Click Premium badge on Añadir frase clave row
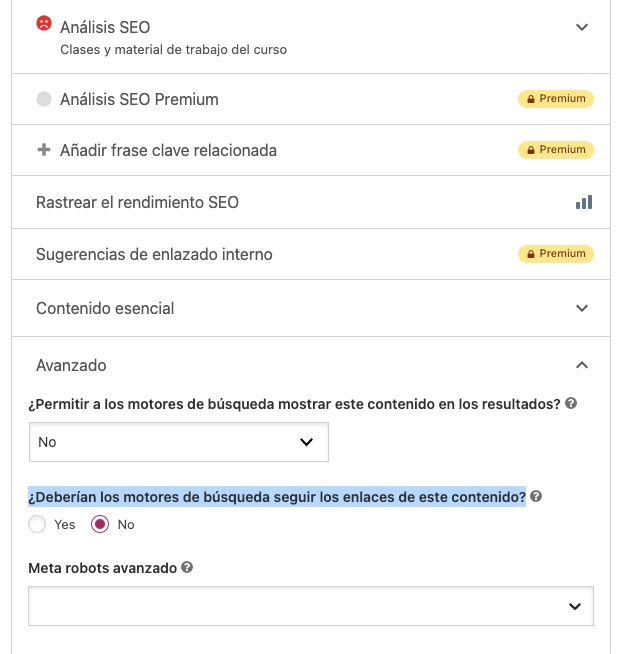619x654 pixels. tap(556, 150)
